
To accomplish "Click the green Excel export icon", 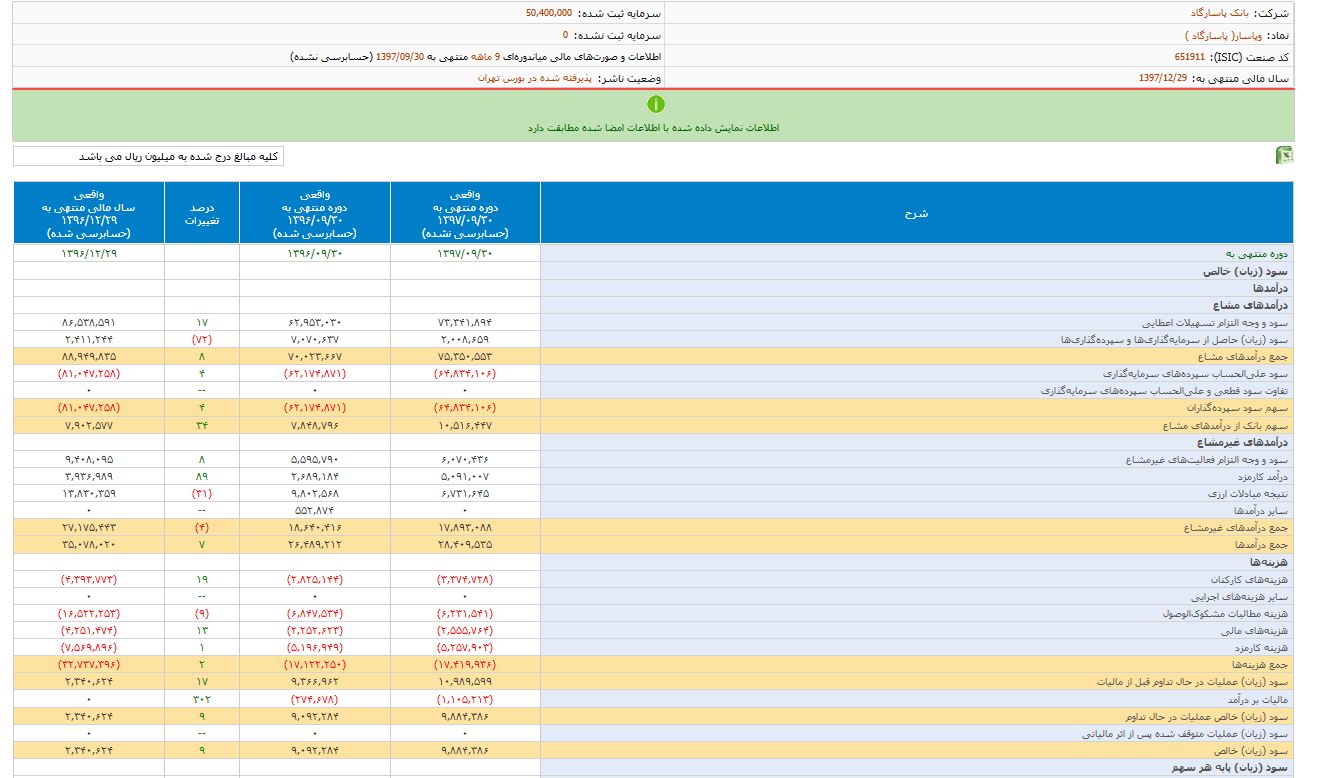I will click(x=1284, y=155).
